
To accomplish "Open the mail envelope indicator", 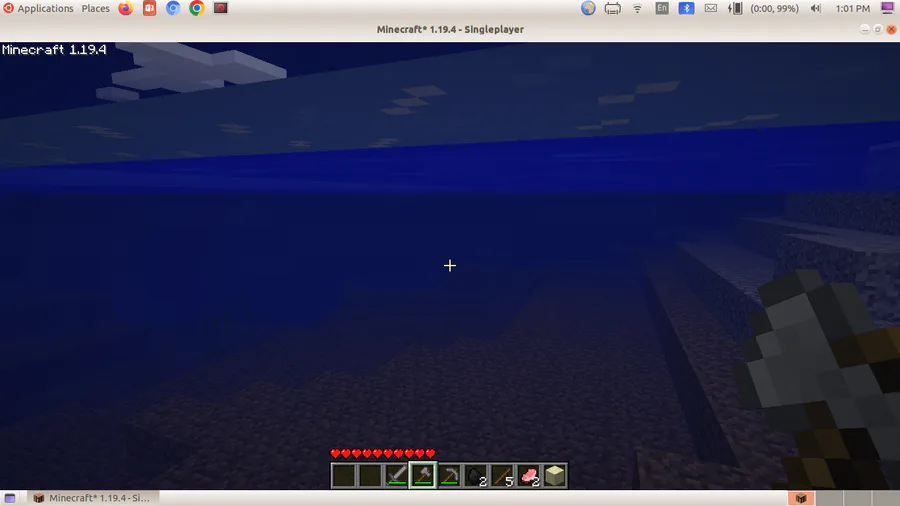I will [711, 8].
